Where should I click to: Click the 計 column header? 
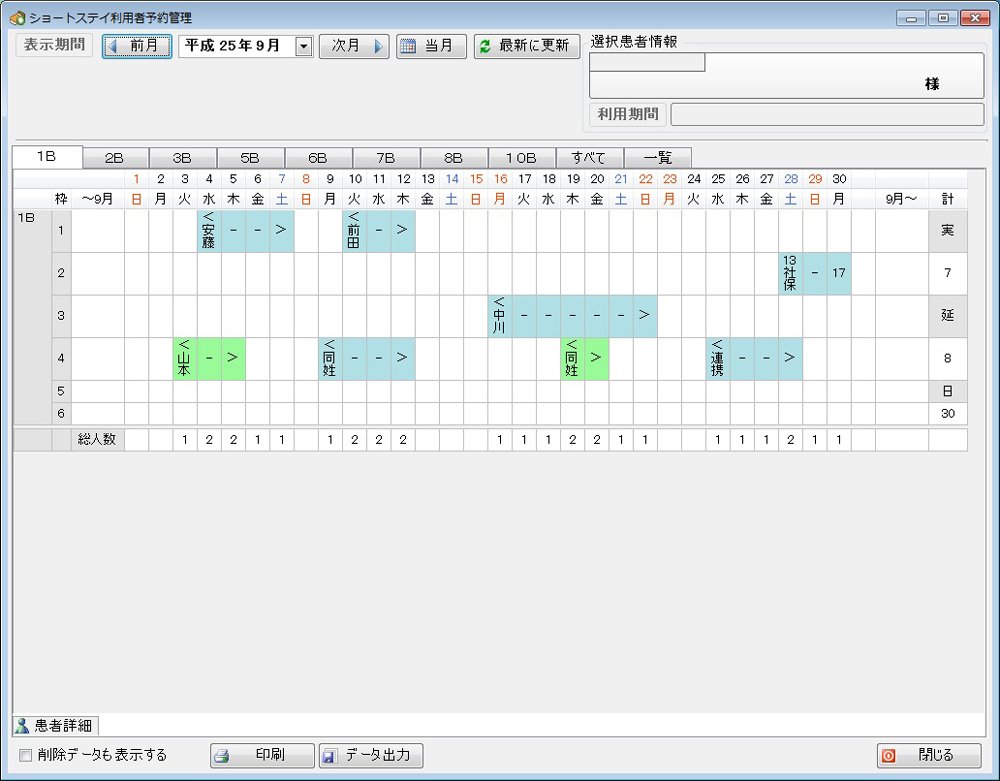tap(948, 199)
